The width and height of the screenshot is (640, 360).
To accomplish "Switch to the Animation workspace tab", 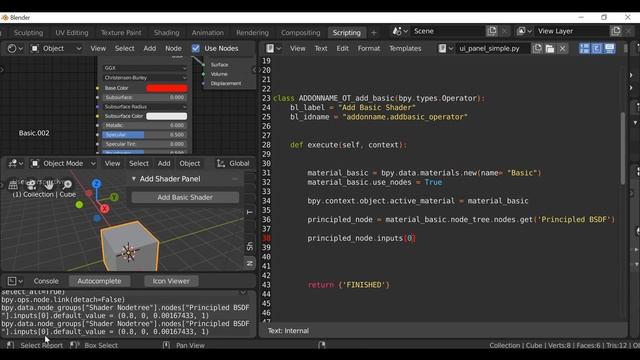I will 208,32.
